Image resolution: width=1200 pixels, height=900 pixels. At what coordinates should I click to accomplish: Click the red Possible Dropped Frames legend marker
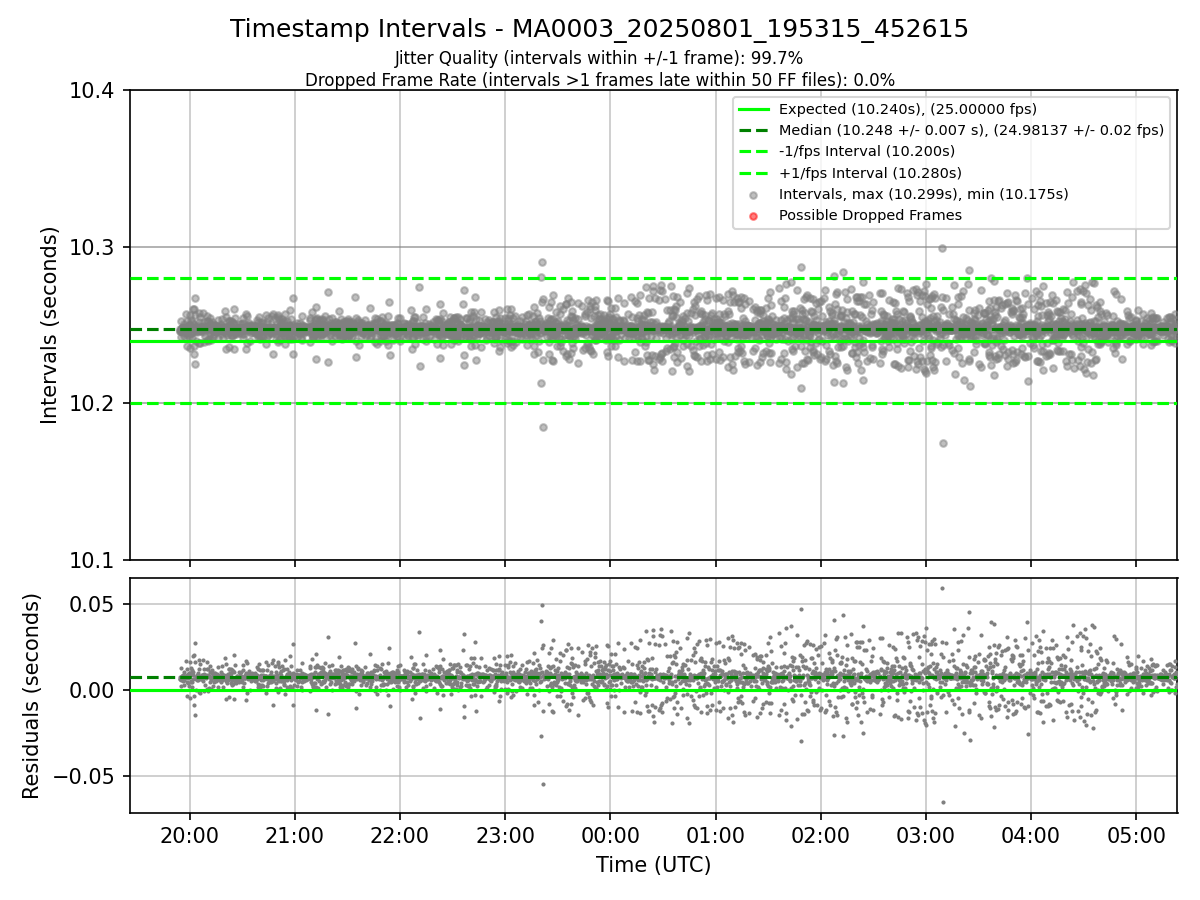pos(754,216)
